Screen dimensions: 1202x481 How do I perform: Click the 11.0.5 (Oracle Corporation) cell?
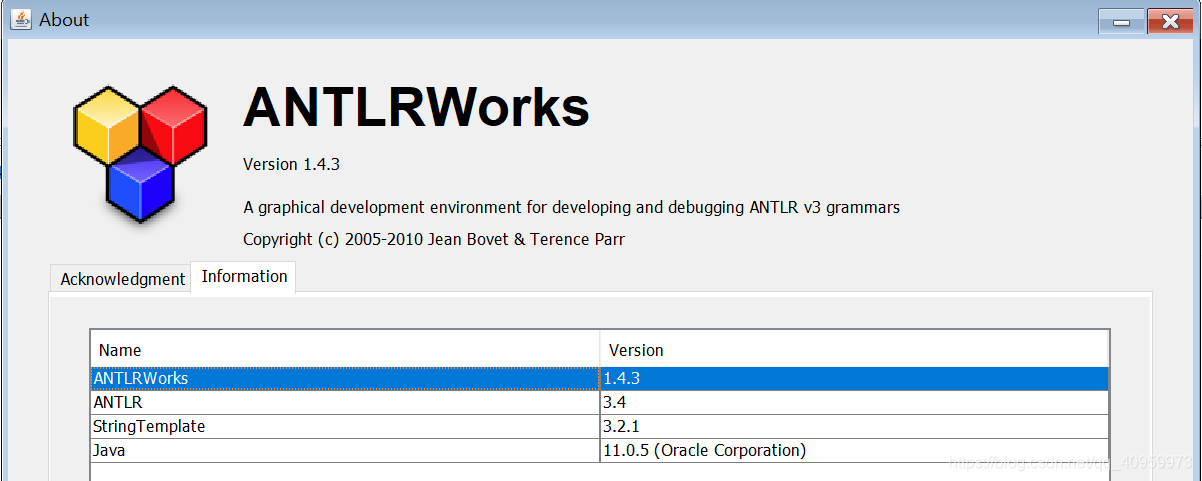854,450
